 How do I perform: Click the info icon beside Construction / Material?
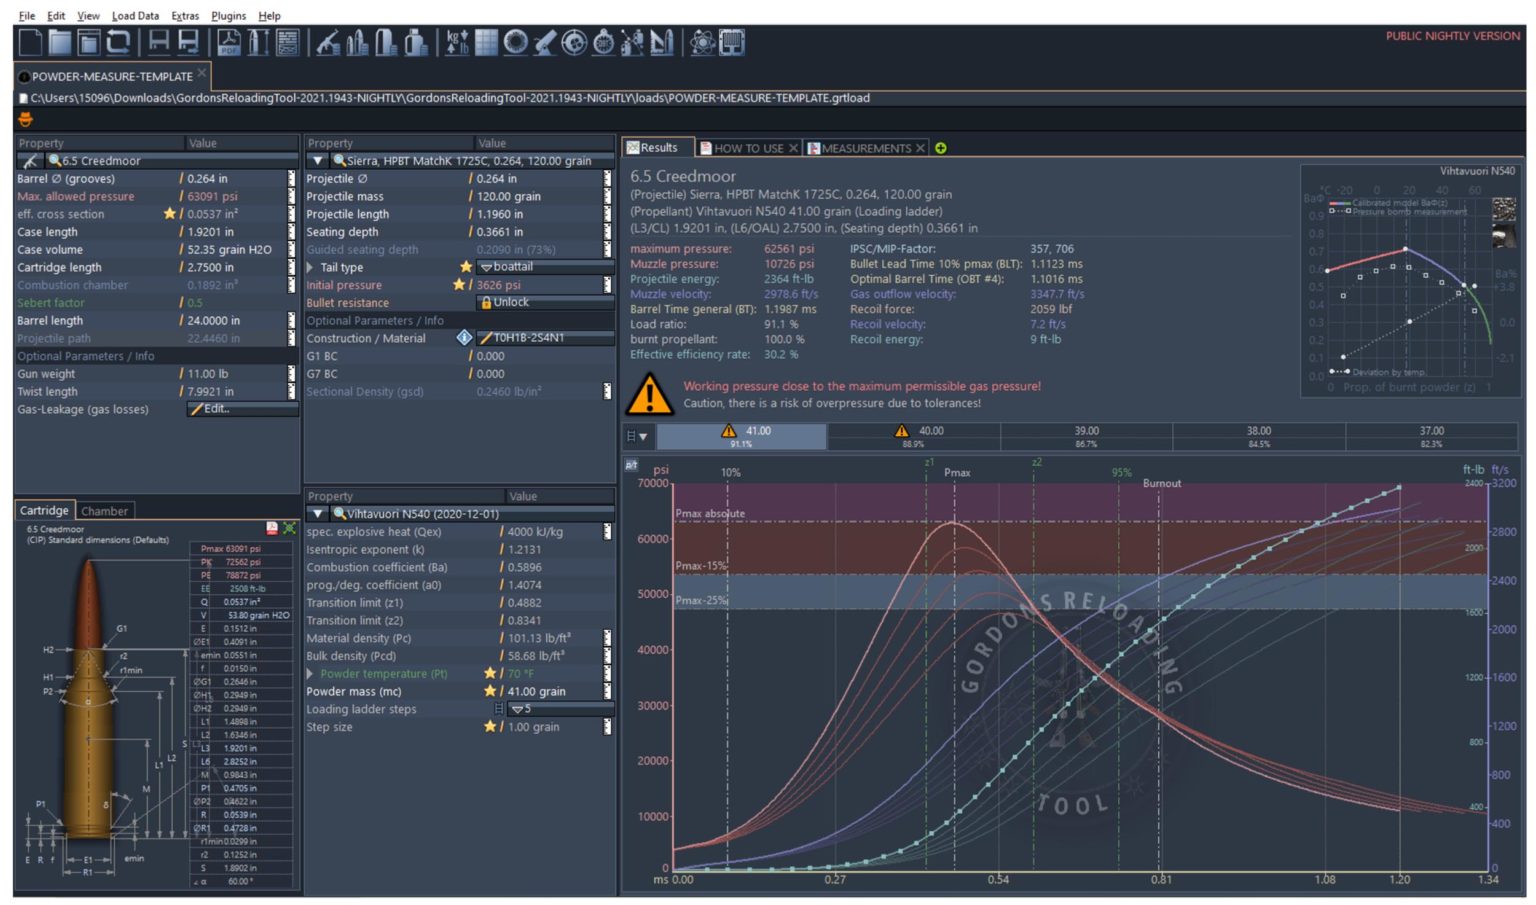[x=464, y=338]
